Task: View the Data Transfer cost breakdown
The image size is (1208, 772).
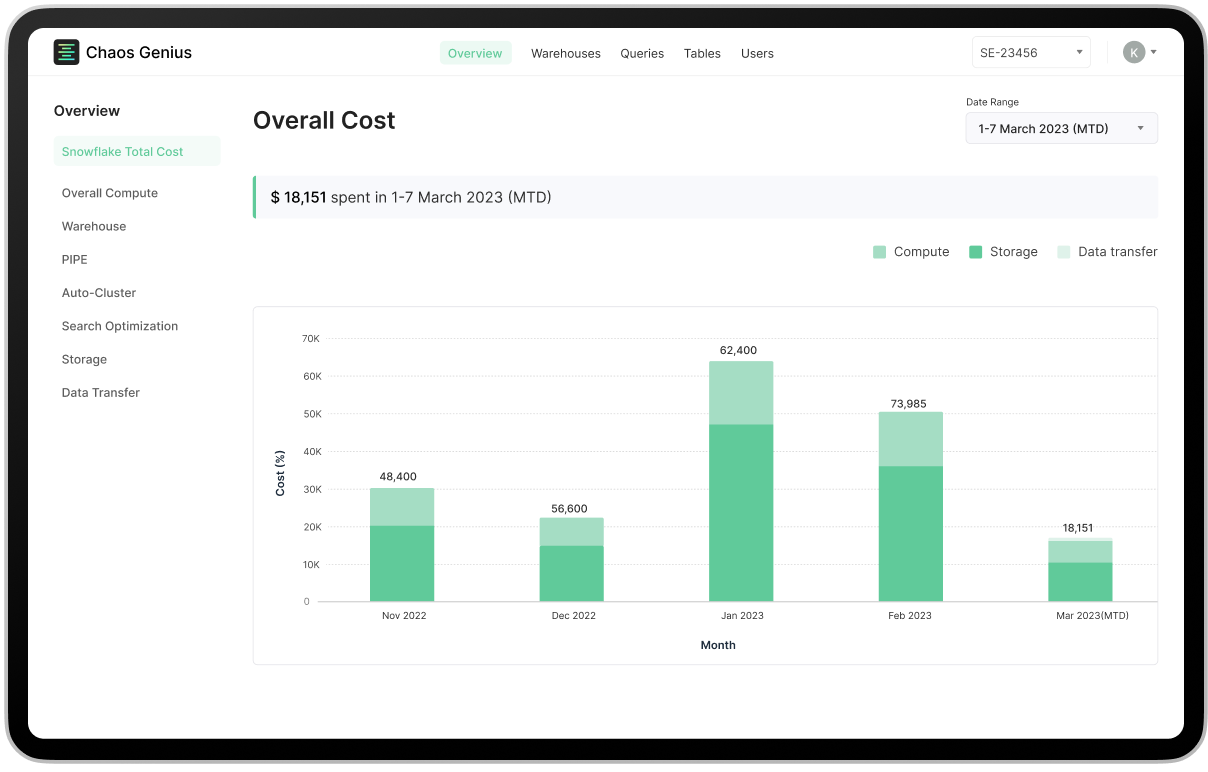Action: (x=100, y=392)
